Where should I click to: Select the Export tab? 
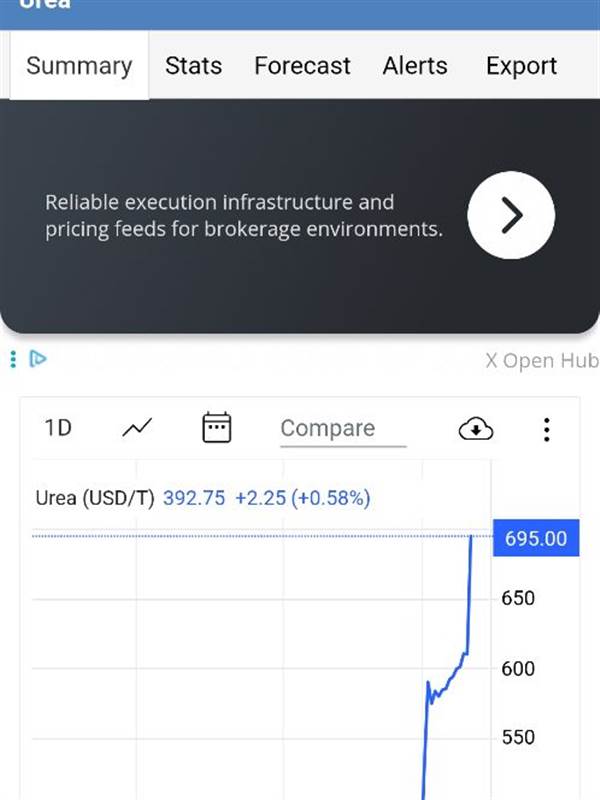coord(521,66)
